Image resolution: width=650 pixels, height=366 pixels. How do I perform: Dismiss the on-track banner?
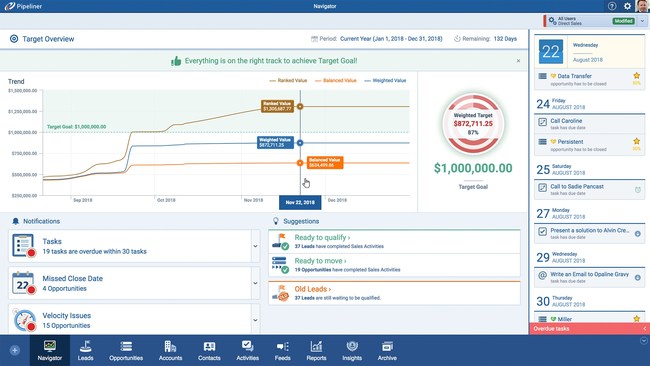(518, 61)
